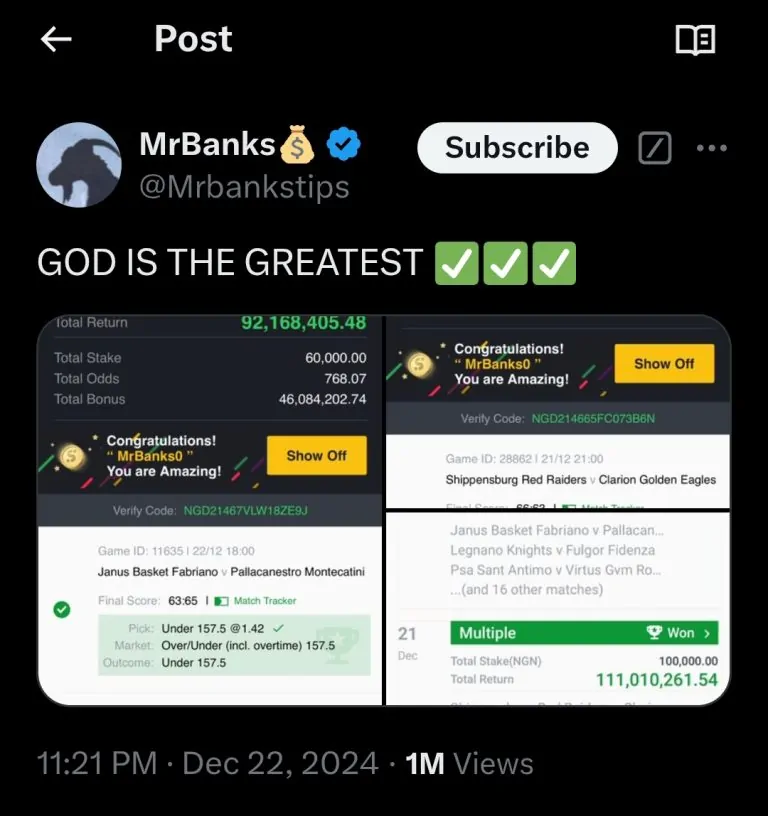Tap the back arrow icon
This screenshot has height=816, width=768.
point(56,39)
